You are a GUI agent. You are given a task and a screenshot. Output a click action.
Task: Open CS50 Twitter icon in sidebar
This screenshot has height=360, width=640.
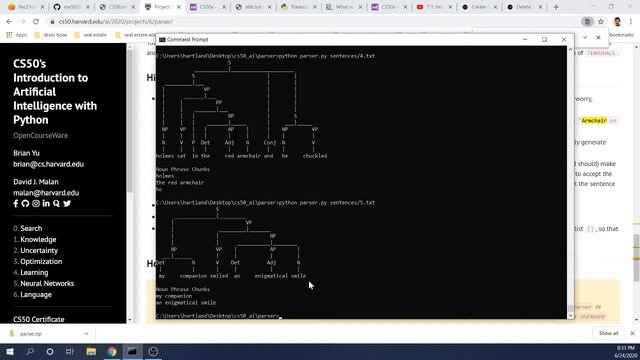(67, 203)
